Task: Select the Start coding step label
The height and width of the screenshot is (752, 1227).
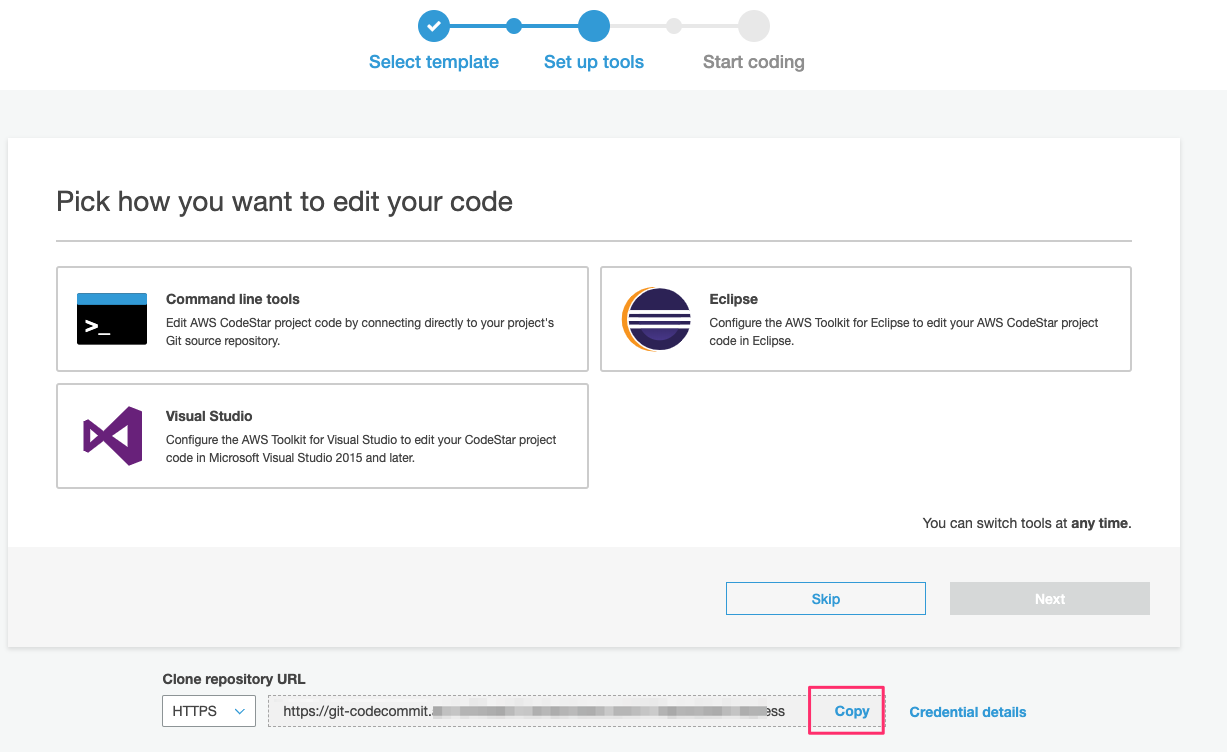Action: coord(754,62)
